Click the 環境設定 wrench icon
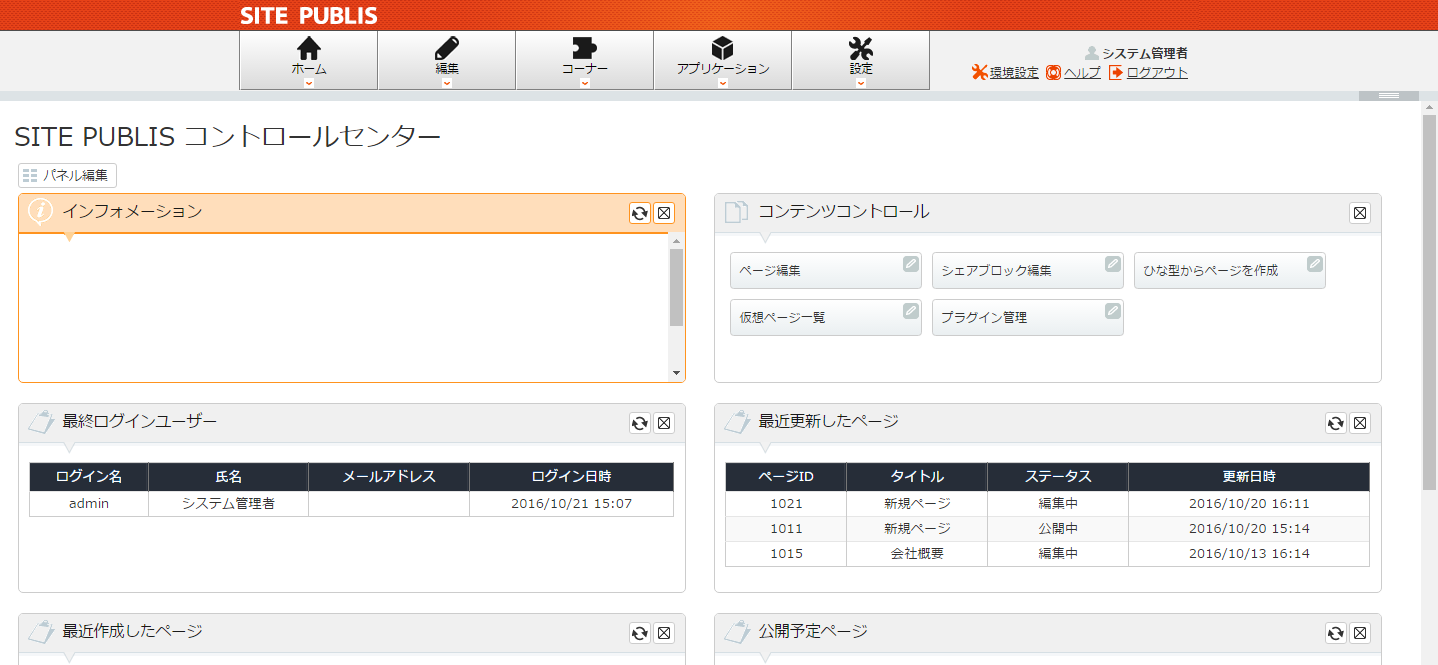The width and height of the screenshot is (1438, 665). coord(980,73)
